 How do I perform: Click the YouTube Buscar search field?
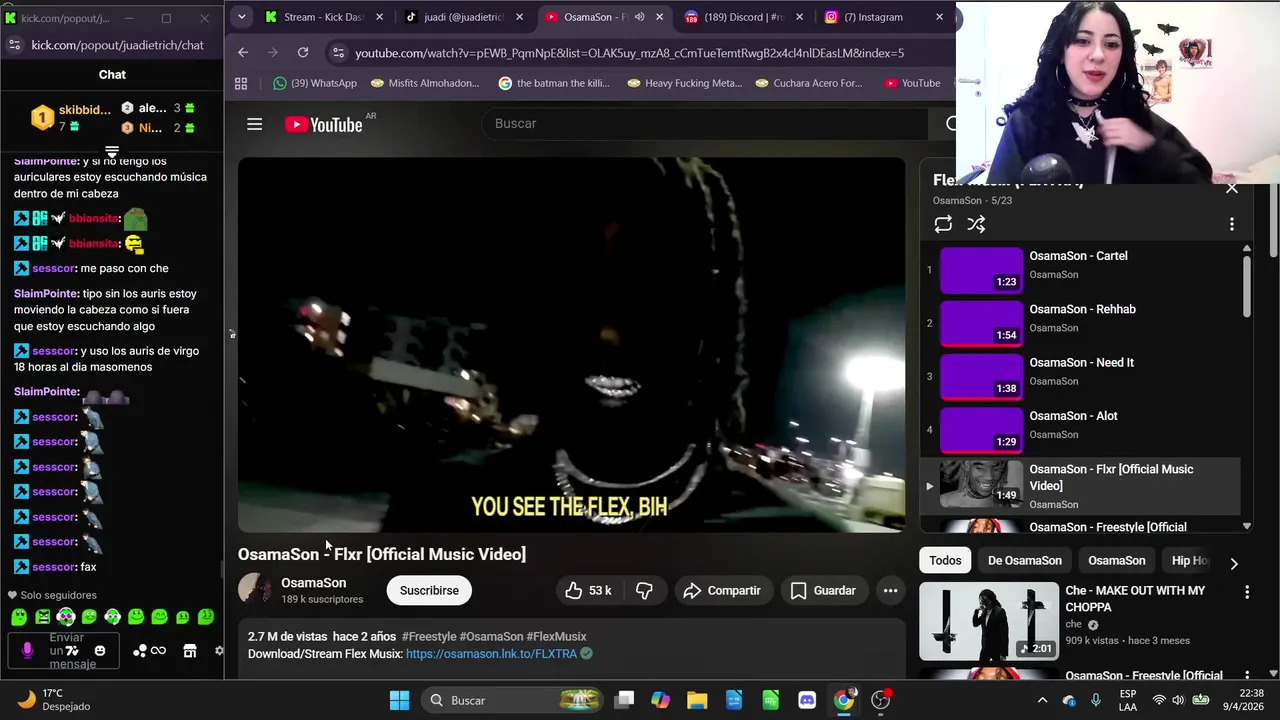pos(705,124)
